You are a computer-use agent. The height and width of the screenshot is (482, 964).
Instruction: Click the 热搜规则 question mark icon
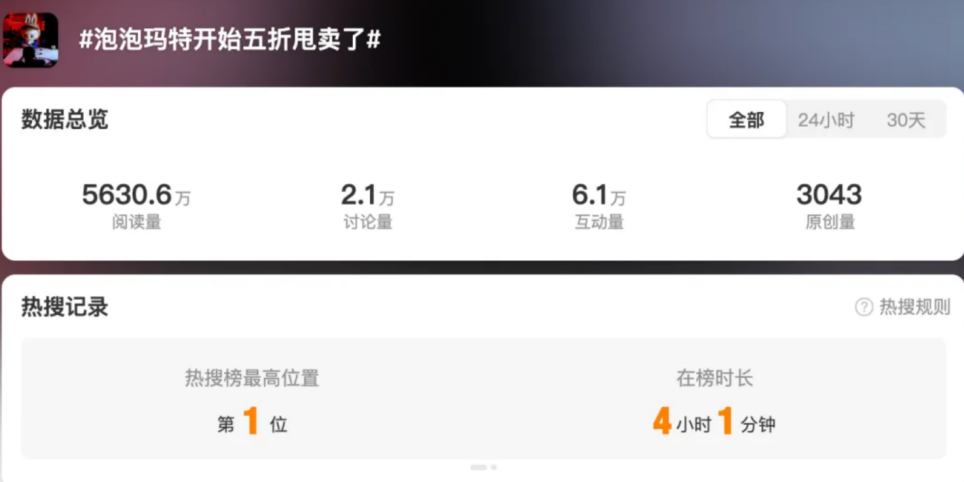864,307
